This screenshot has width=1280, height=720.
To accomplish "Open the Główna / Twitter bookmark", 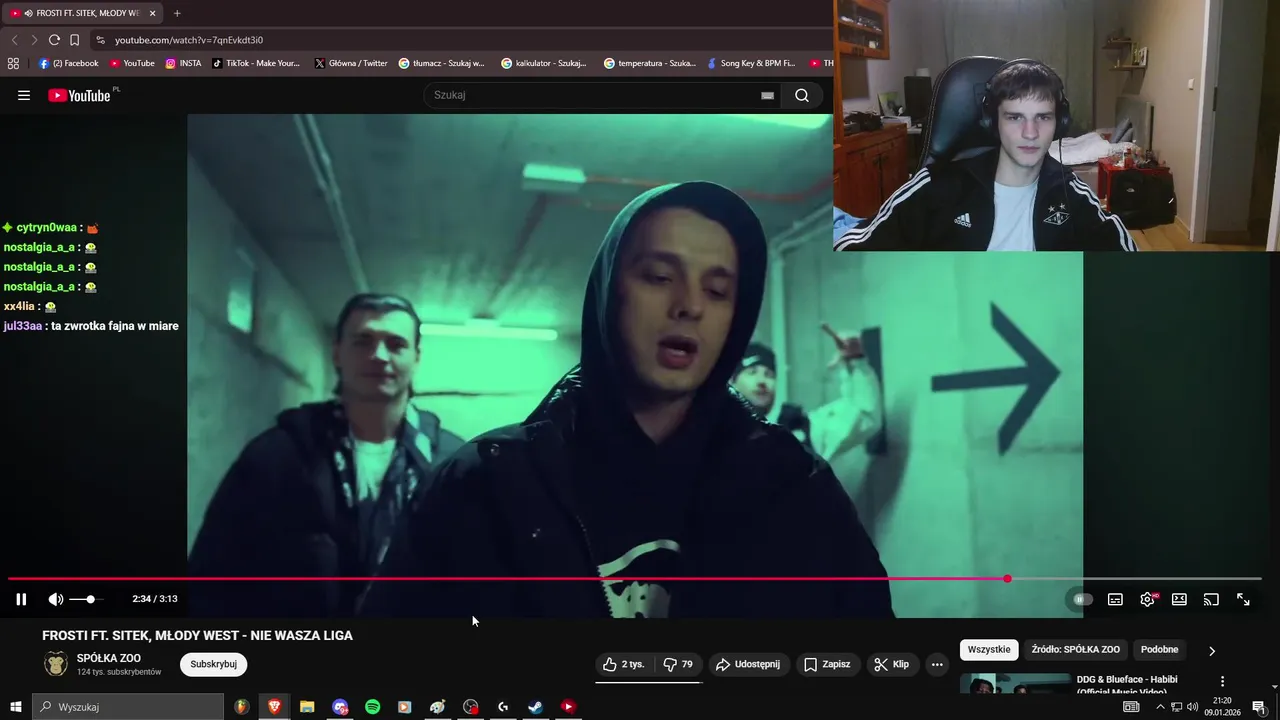I will (x=351, y=63).
